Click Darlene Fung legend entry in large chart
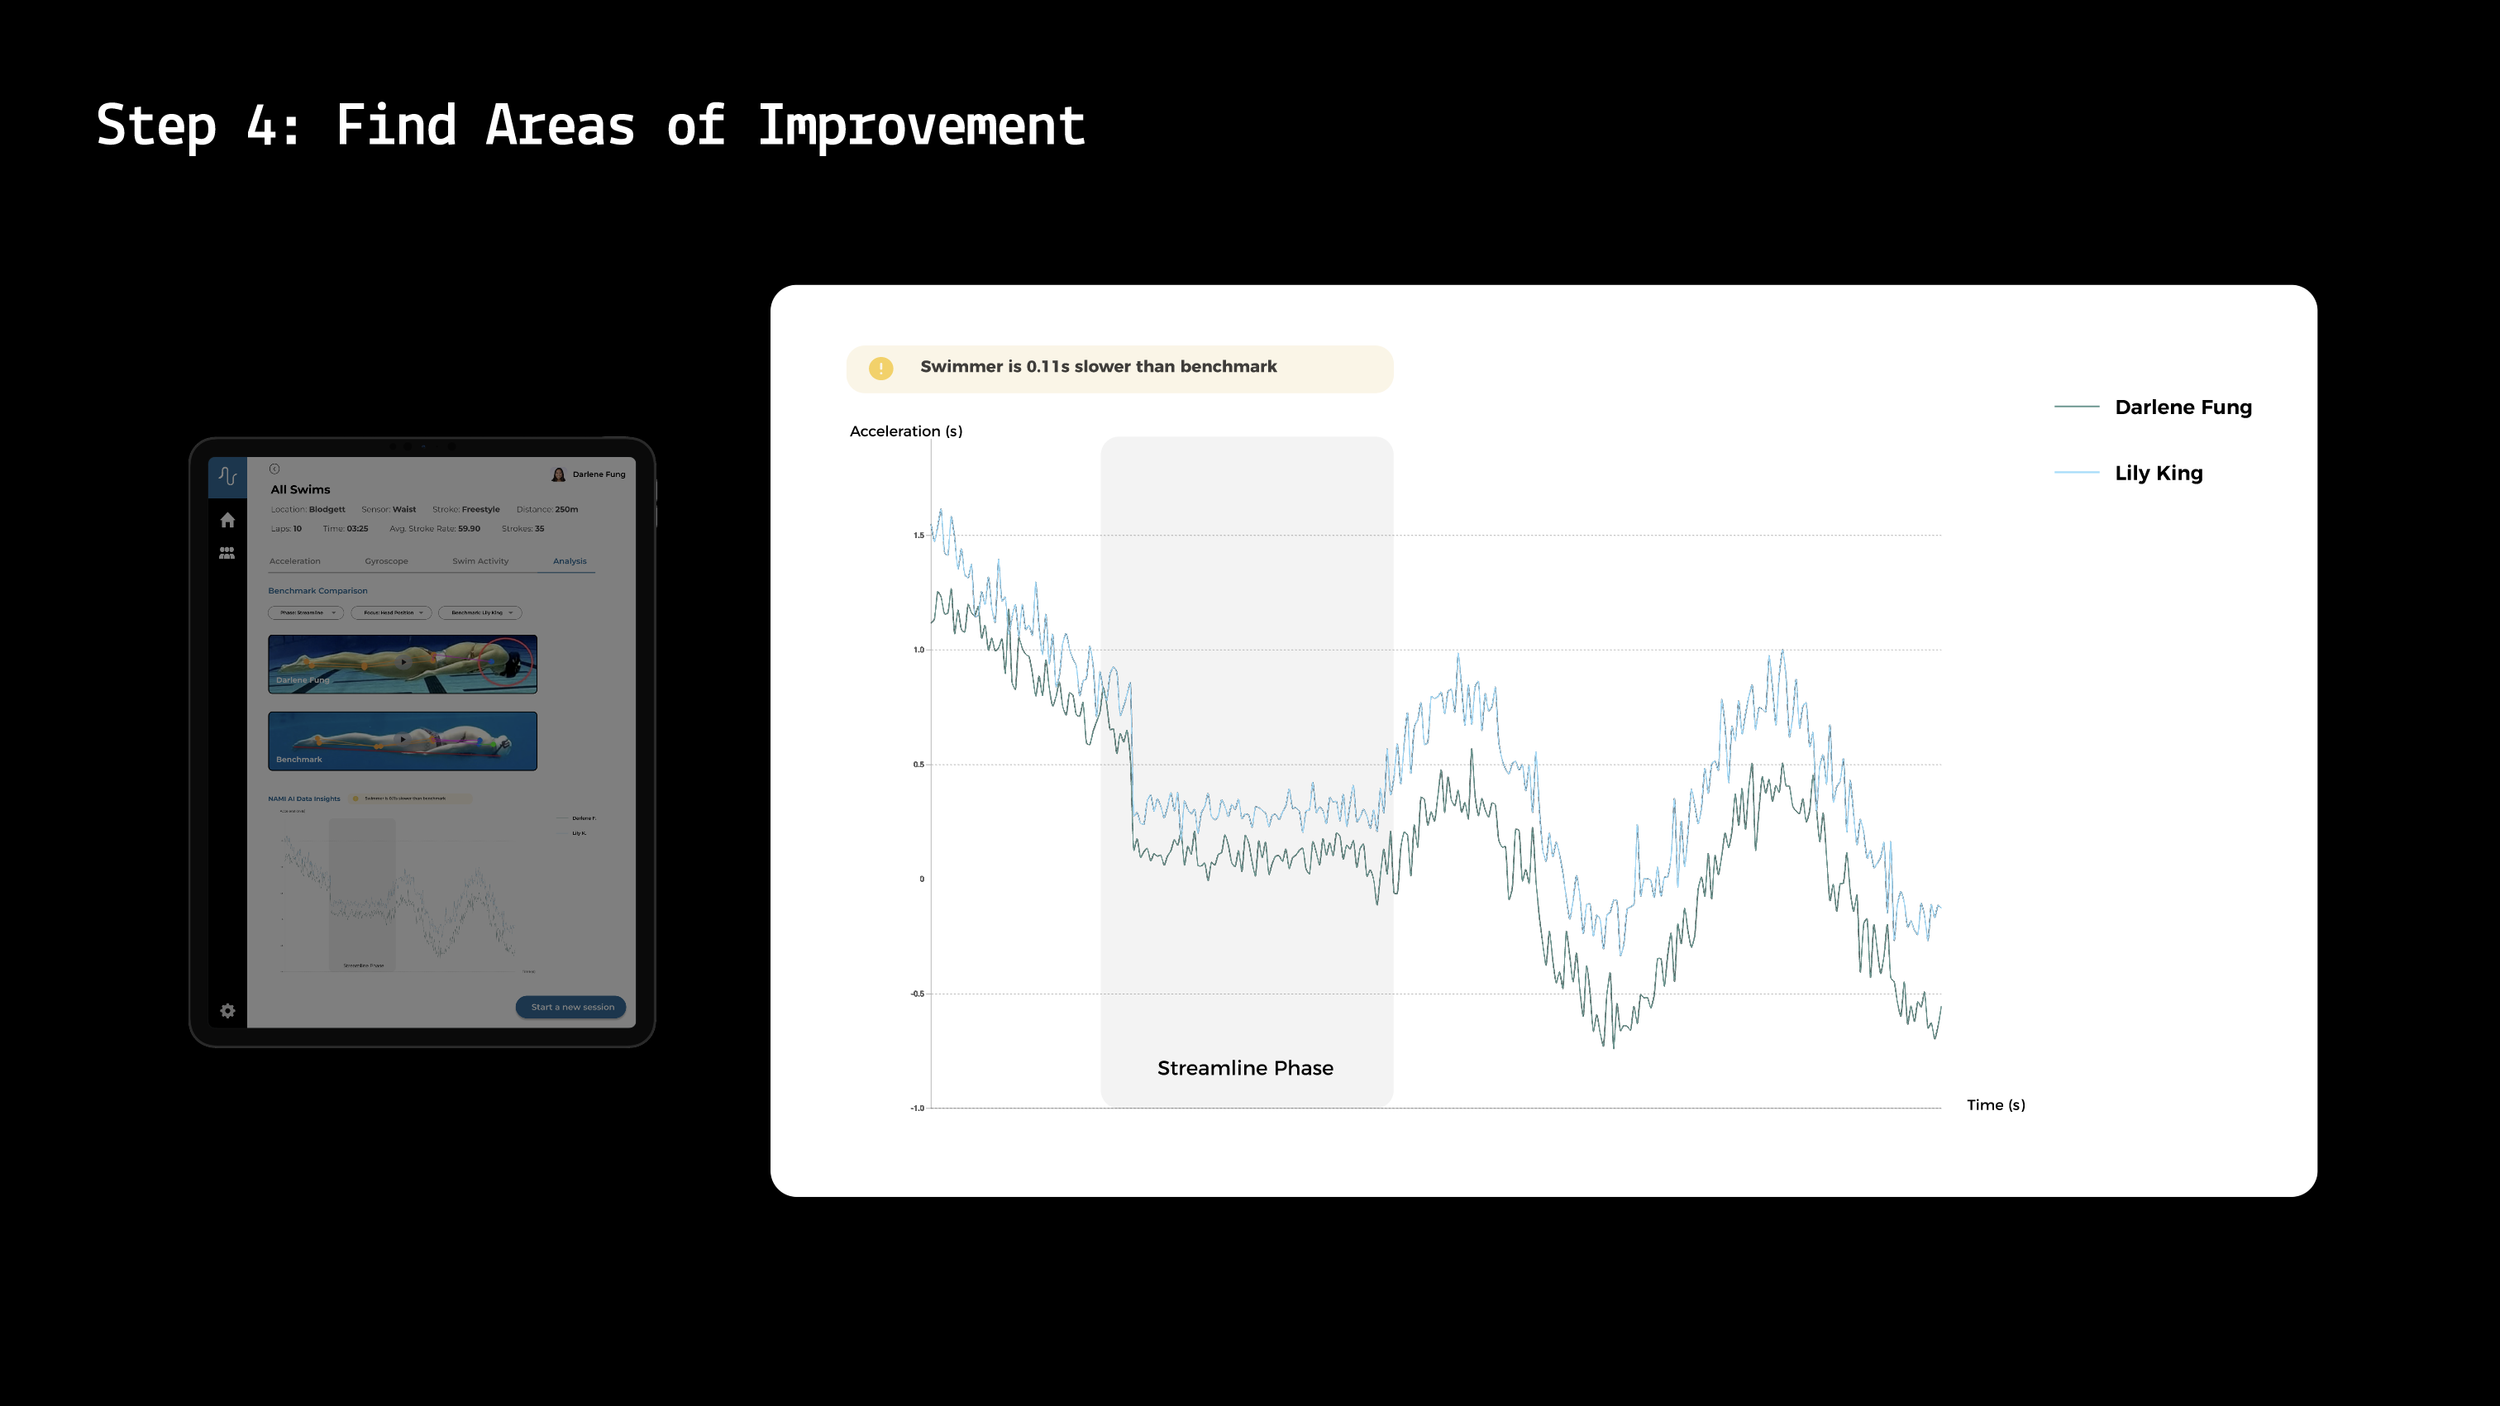Screen dimensions: 2500x1406 pyautogui.click(x=2183, y=407)
